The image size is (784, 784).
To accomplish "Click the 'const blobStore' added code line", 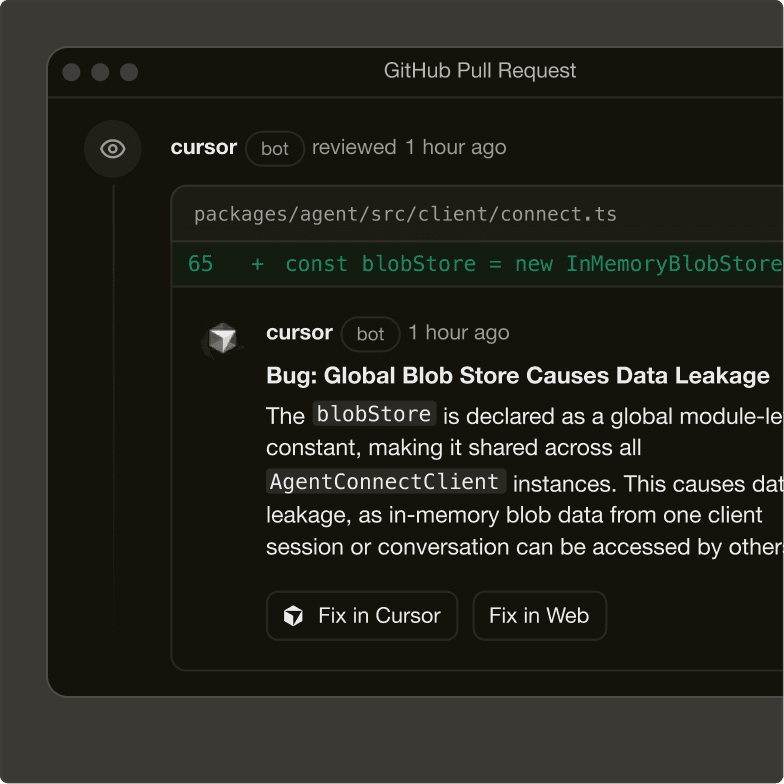I will [x=478, y=264].
